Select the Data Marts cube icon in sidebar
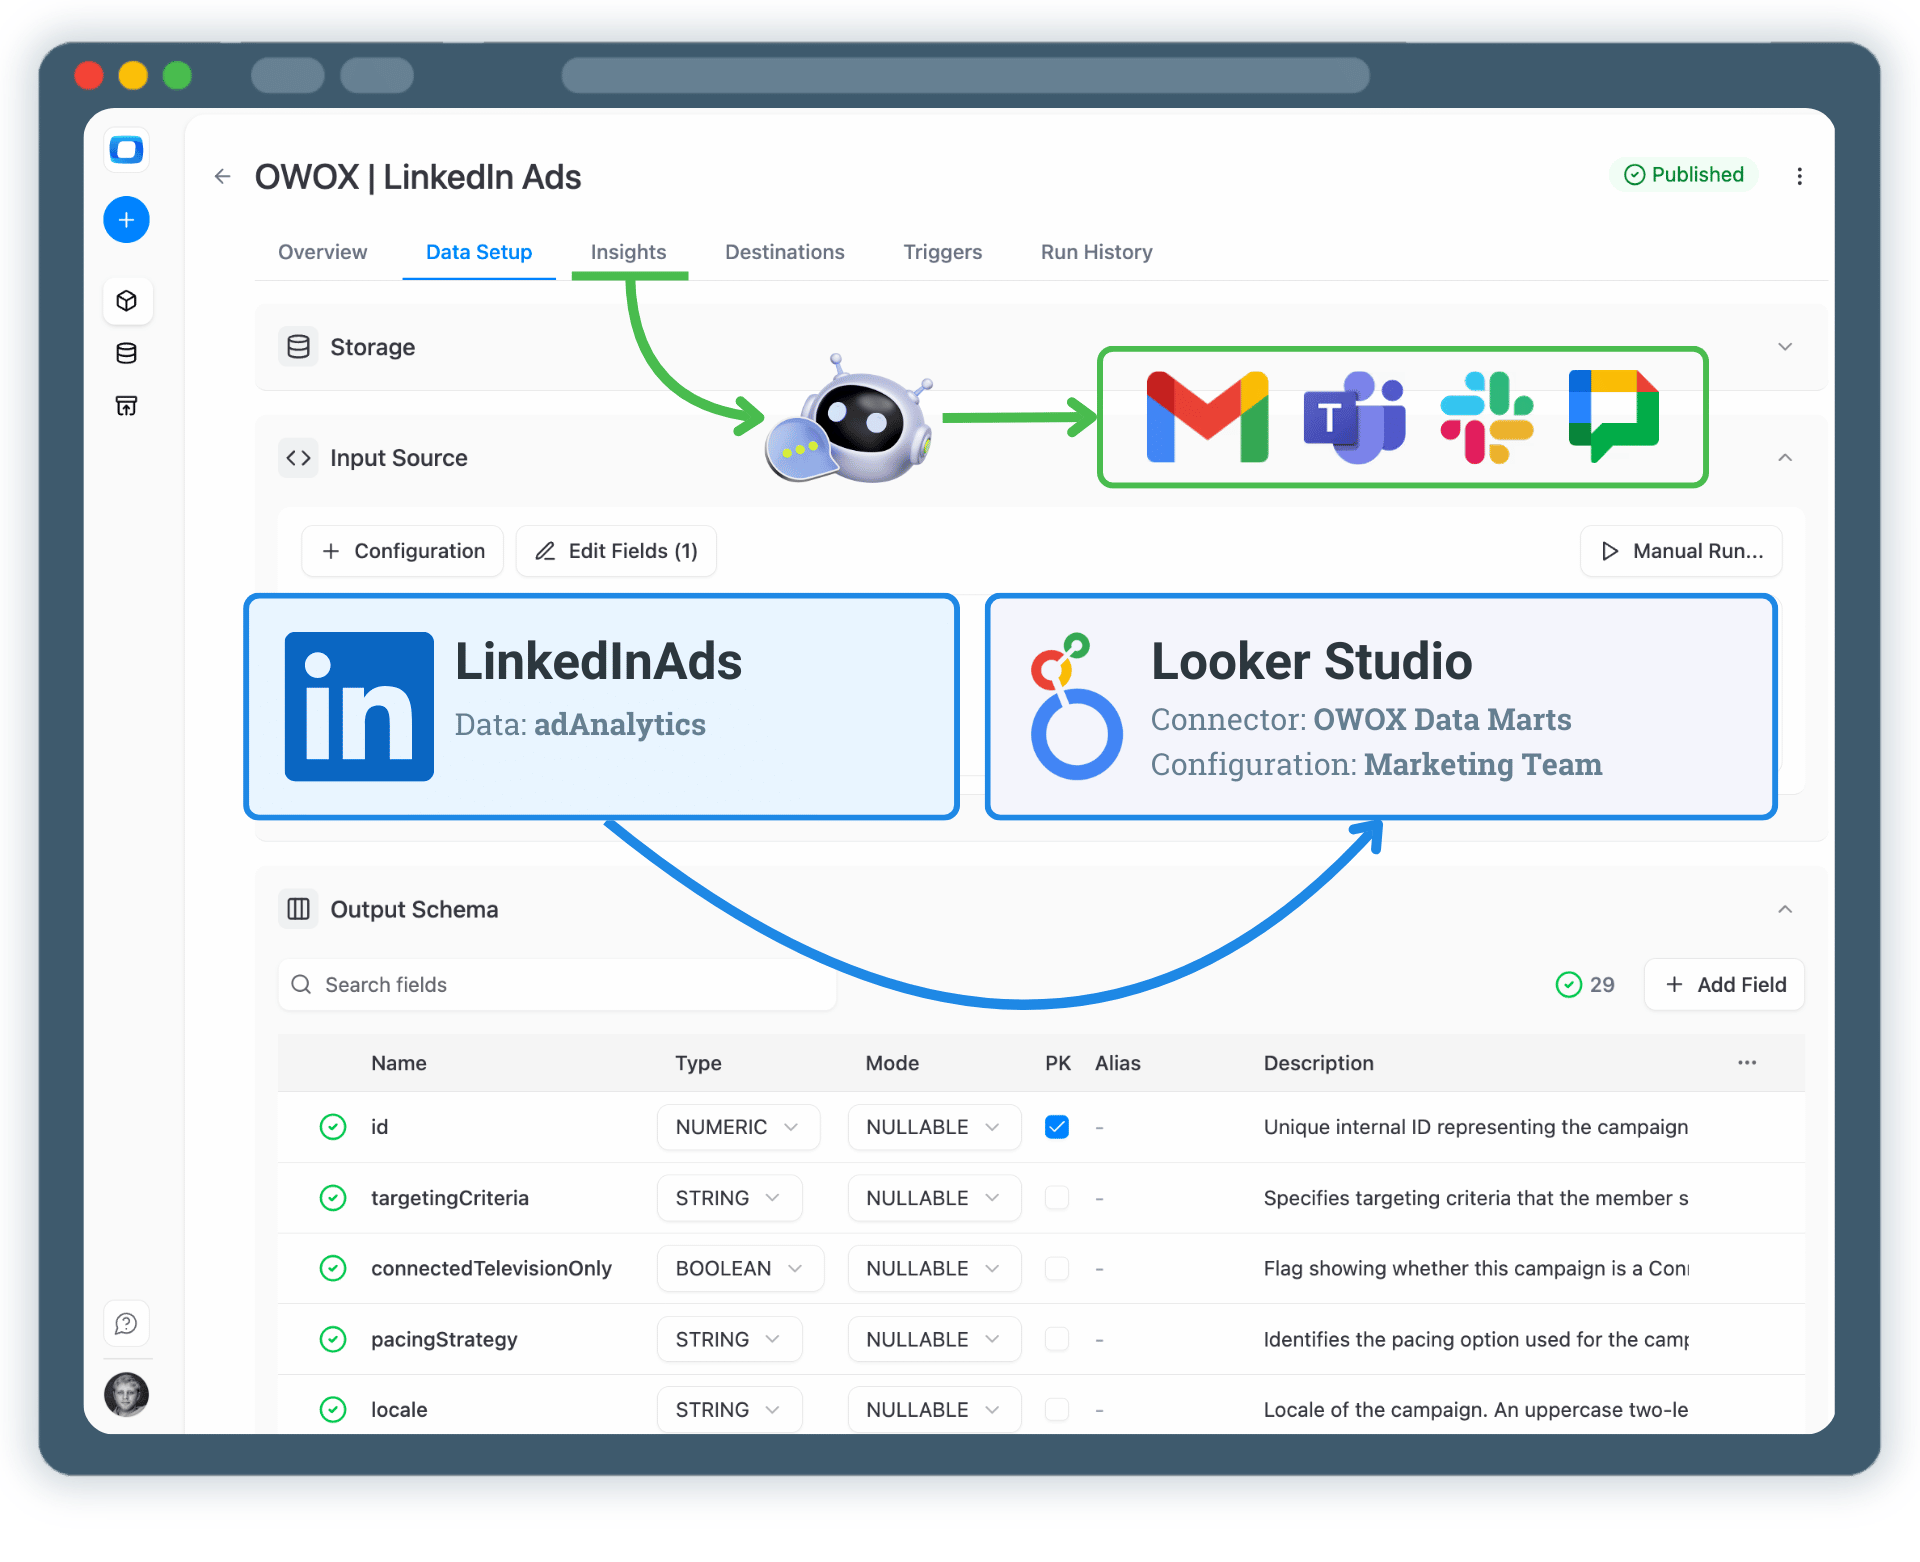This screenshot has width=1920, height=1562. pyautogui.click(x=127, y=301)
